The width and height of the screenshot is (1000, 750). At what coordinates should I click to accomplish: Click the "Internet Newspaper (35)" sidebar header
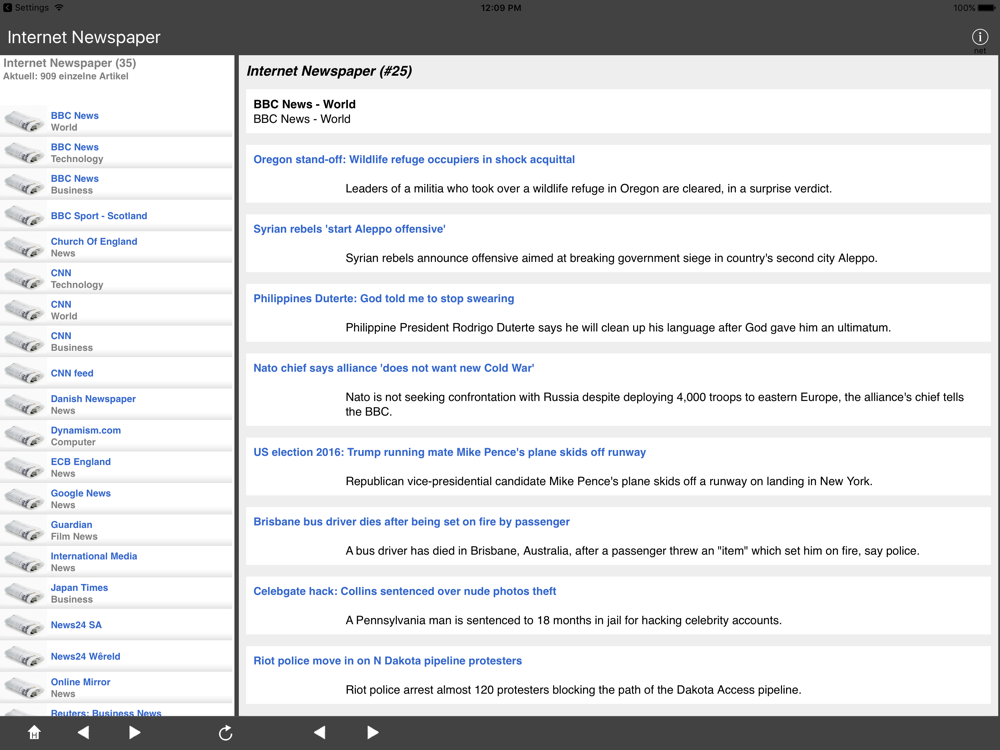[70, 62]
